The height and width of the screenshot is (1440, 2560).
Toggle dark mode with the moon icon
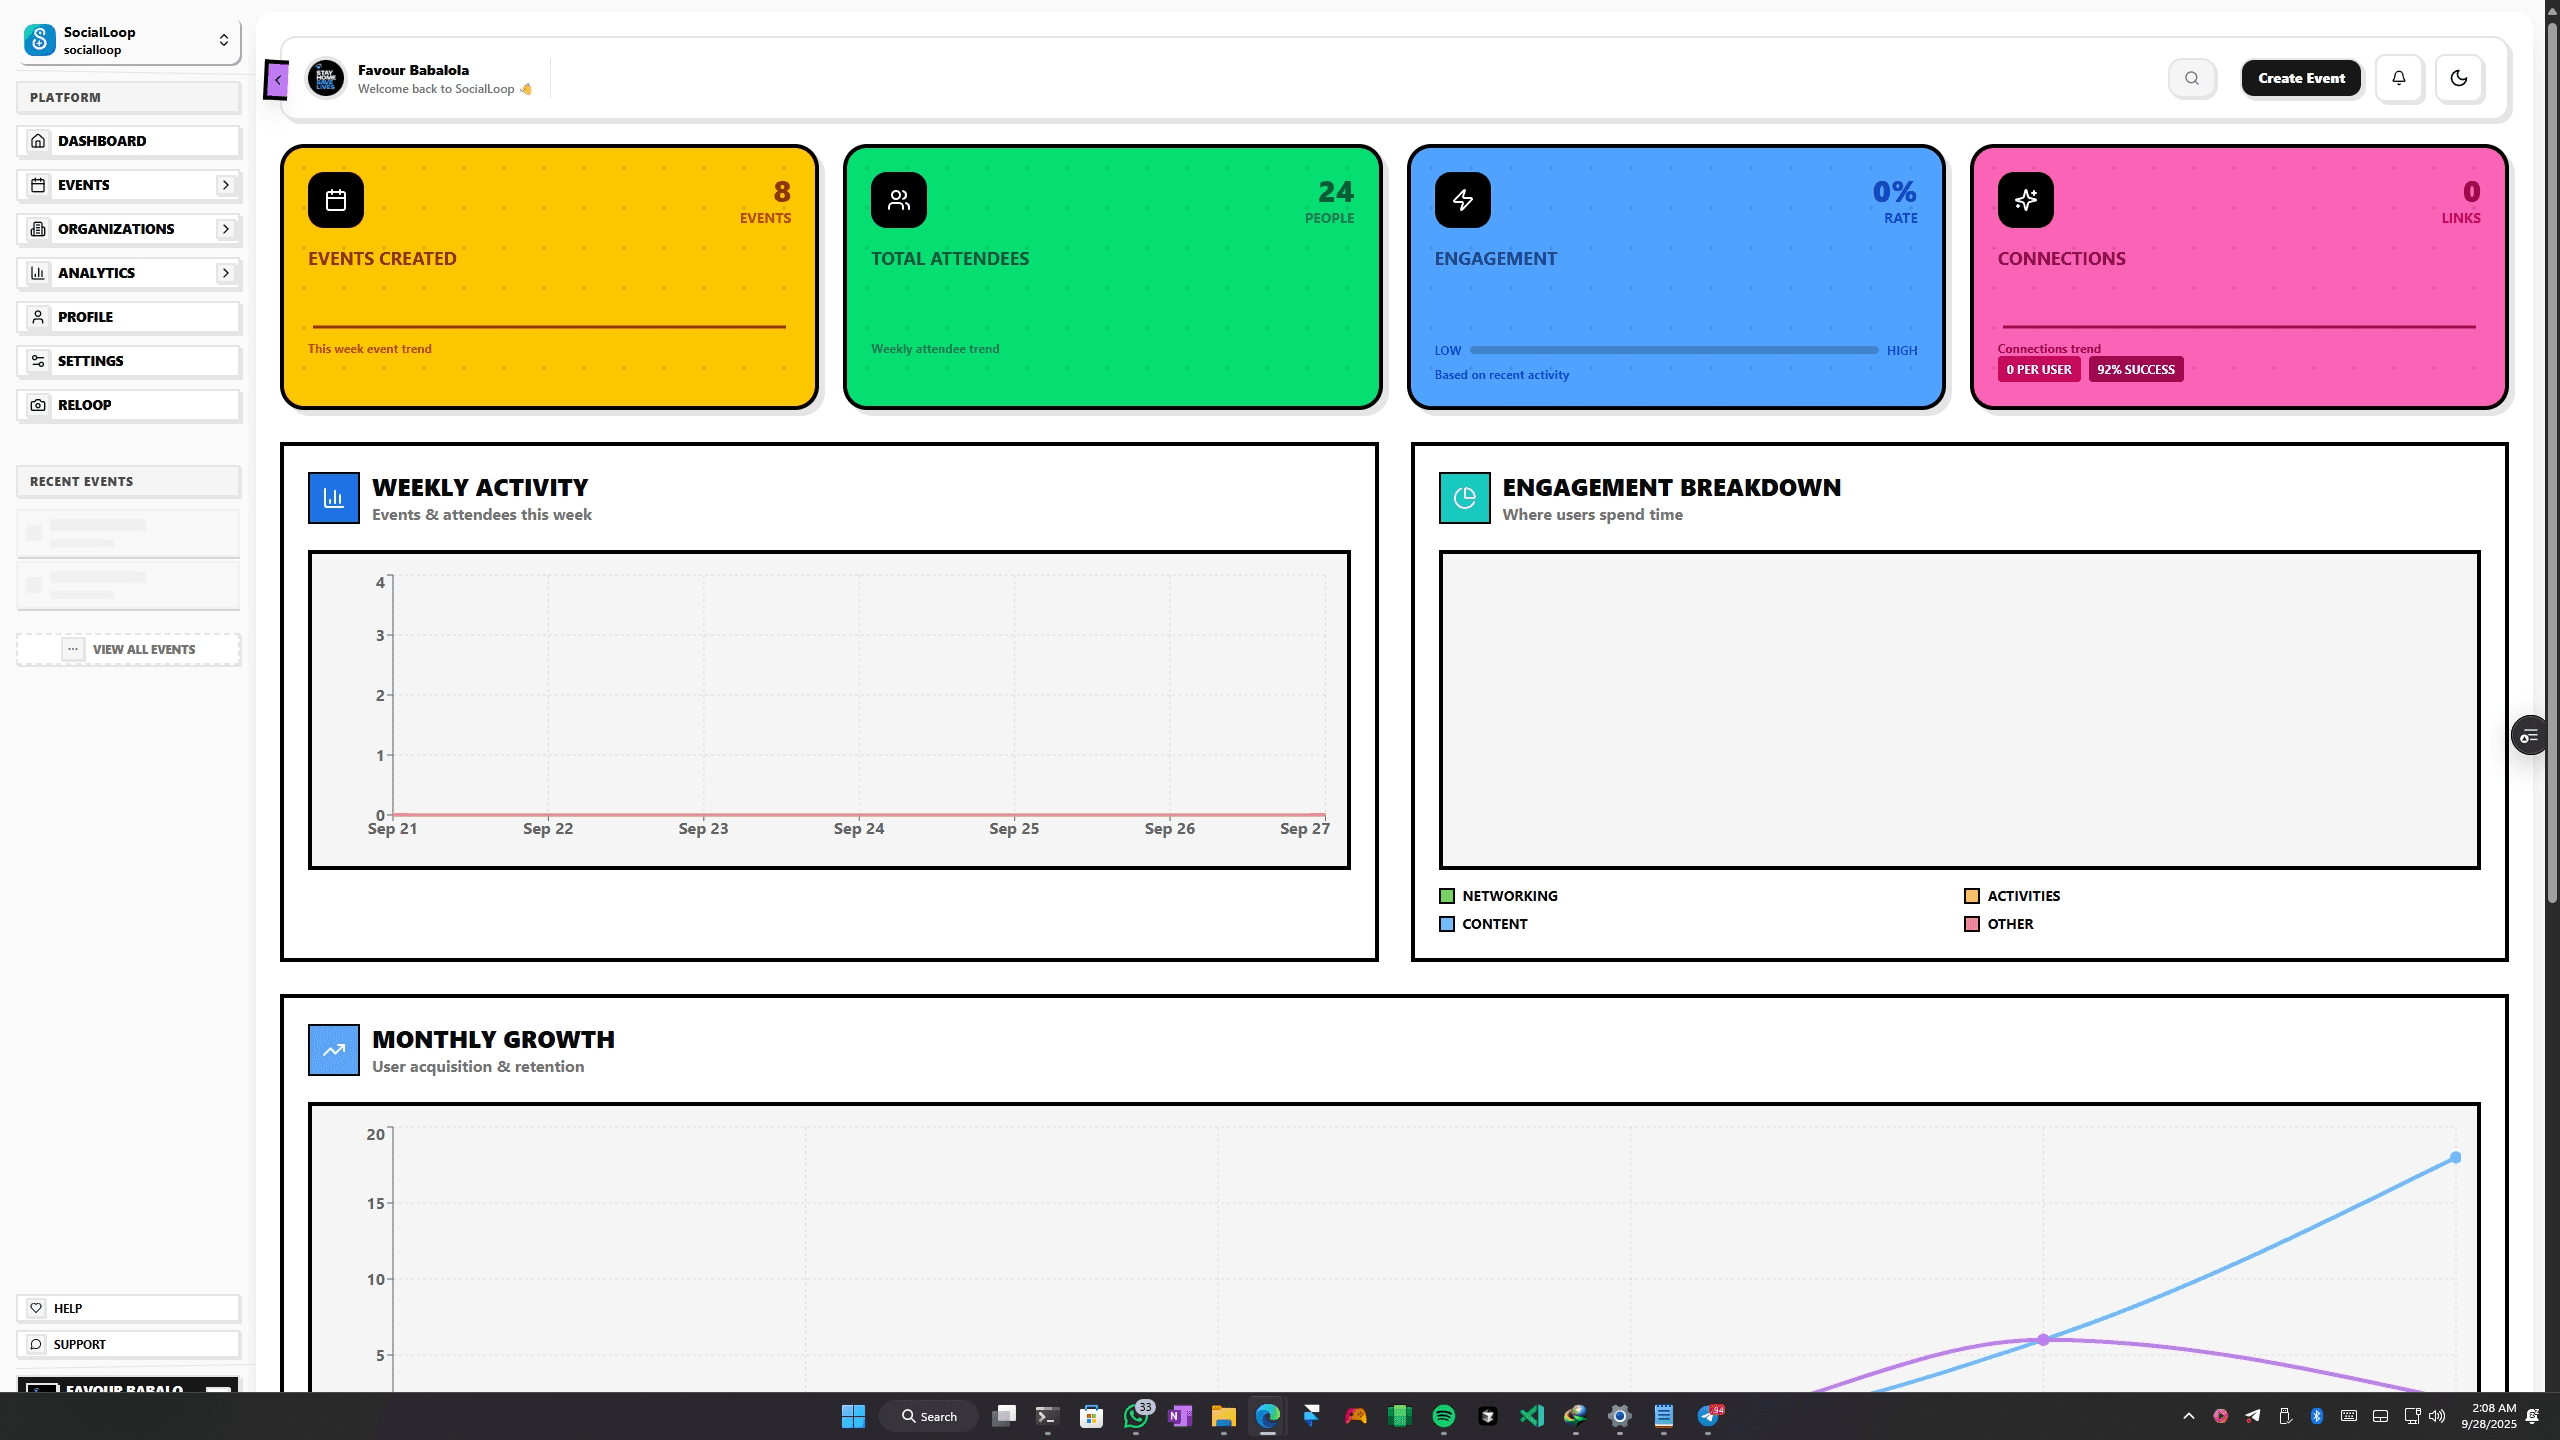coord(2459,78)
